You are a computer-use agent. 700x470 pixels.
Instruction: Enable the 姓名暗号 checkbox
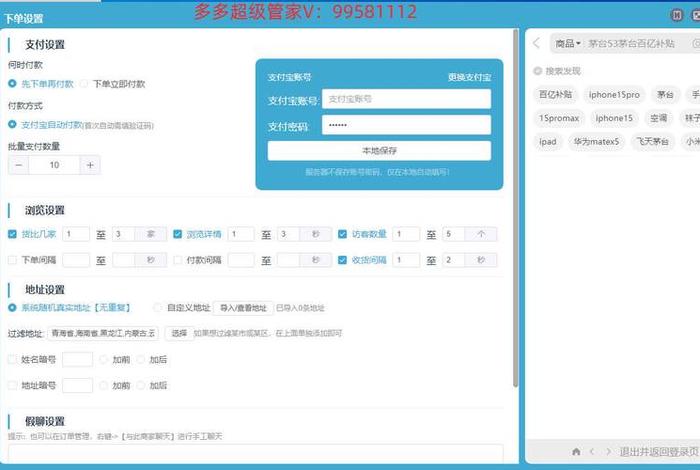coord(12,359)
